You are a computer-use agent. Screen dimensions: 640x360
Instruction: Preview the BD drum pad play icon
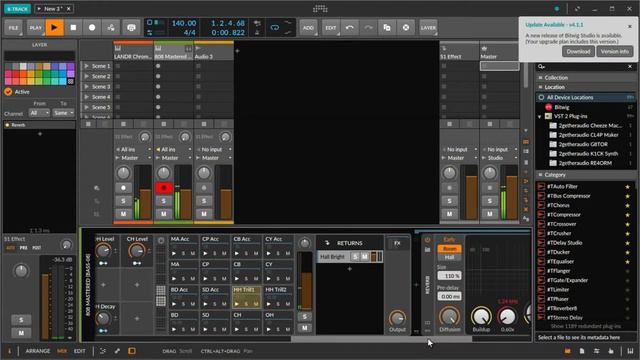click(x=174, y=329)
